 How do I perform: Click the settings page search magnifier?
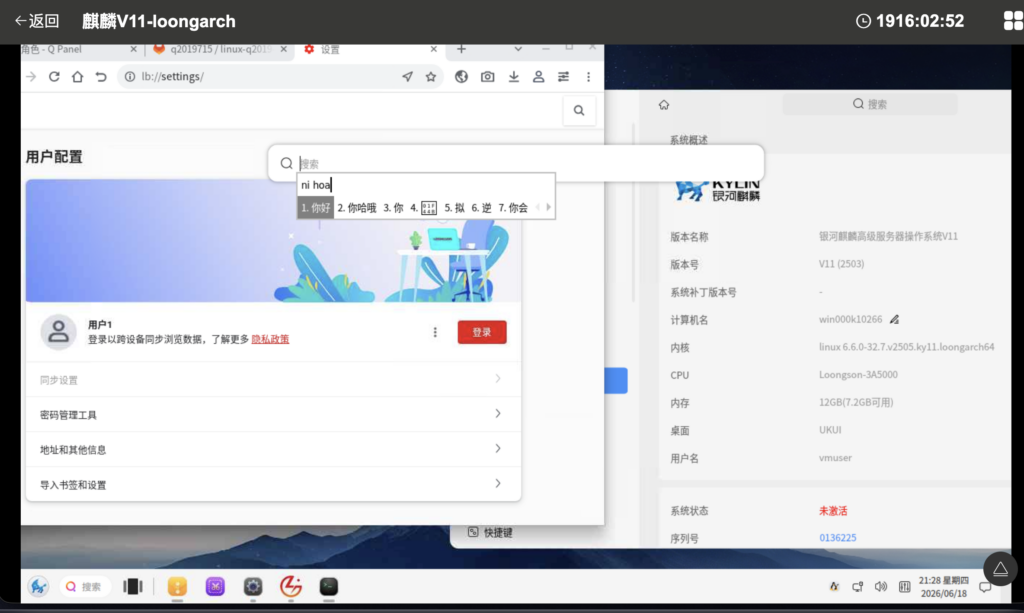(579, 110)
